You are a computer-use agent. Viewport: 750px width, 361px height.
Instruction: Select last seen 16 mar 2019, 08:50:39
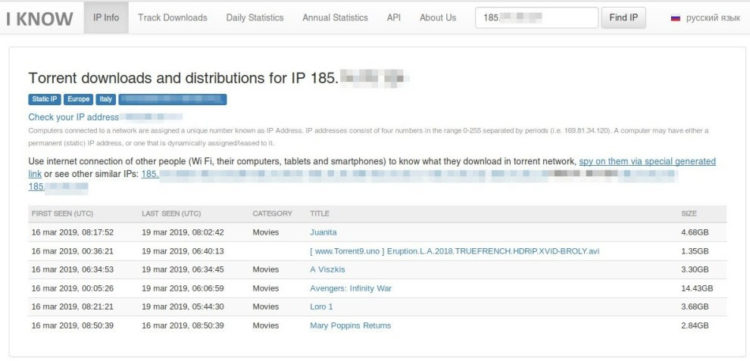click(x=183, y=326)
